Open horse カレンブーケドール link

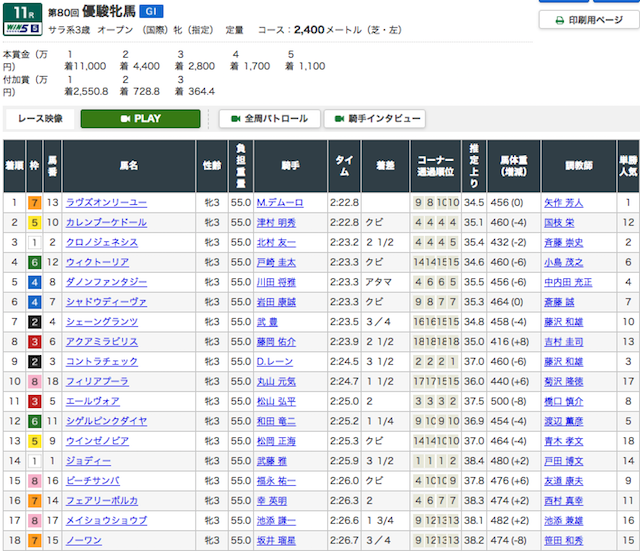[x=106, y=222]
